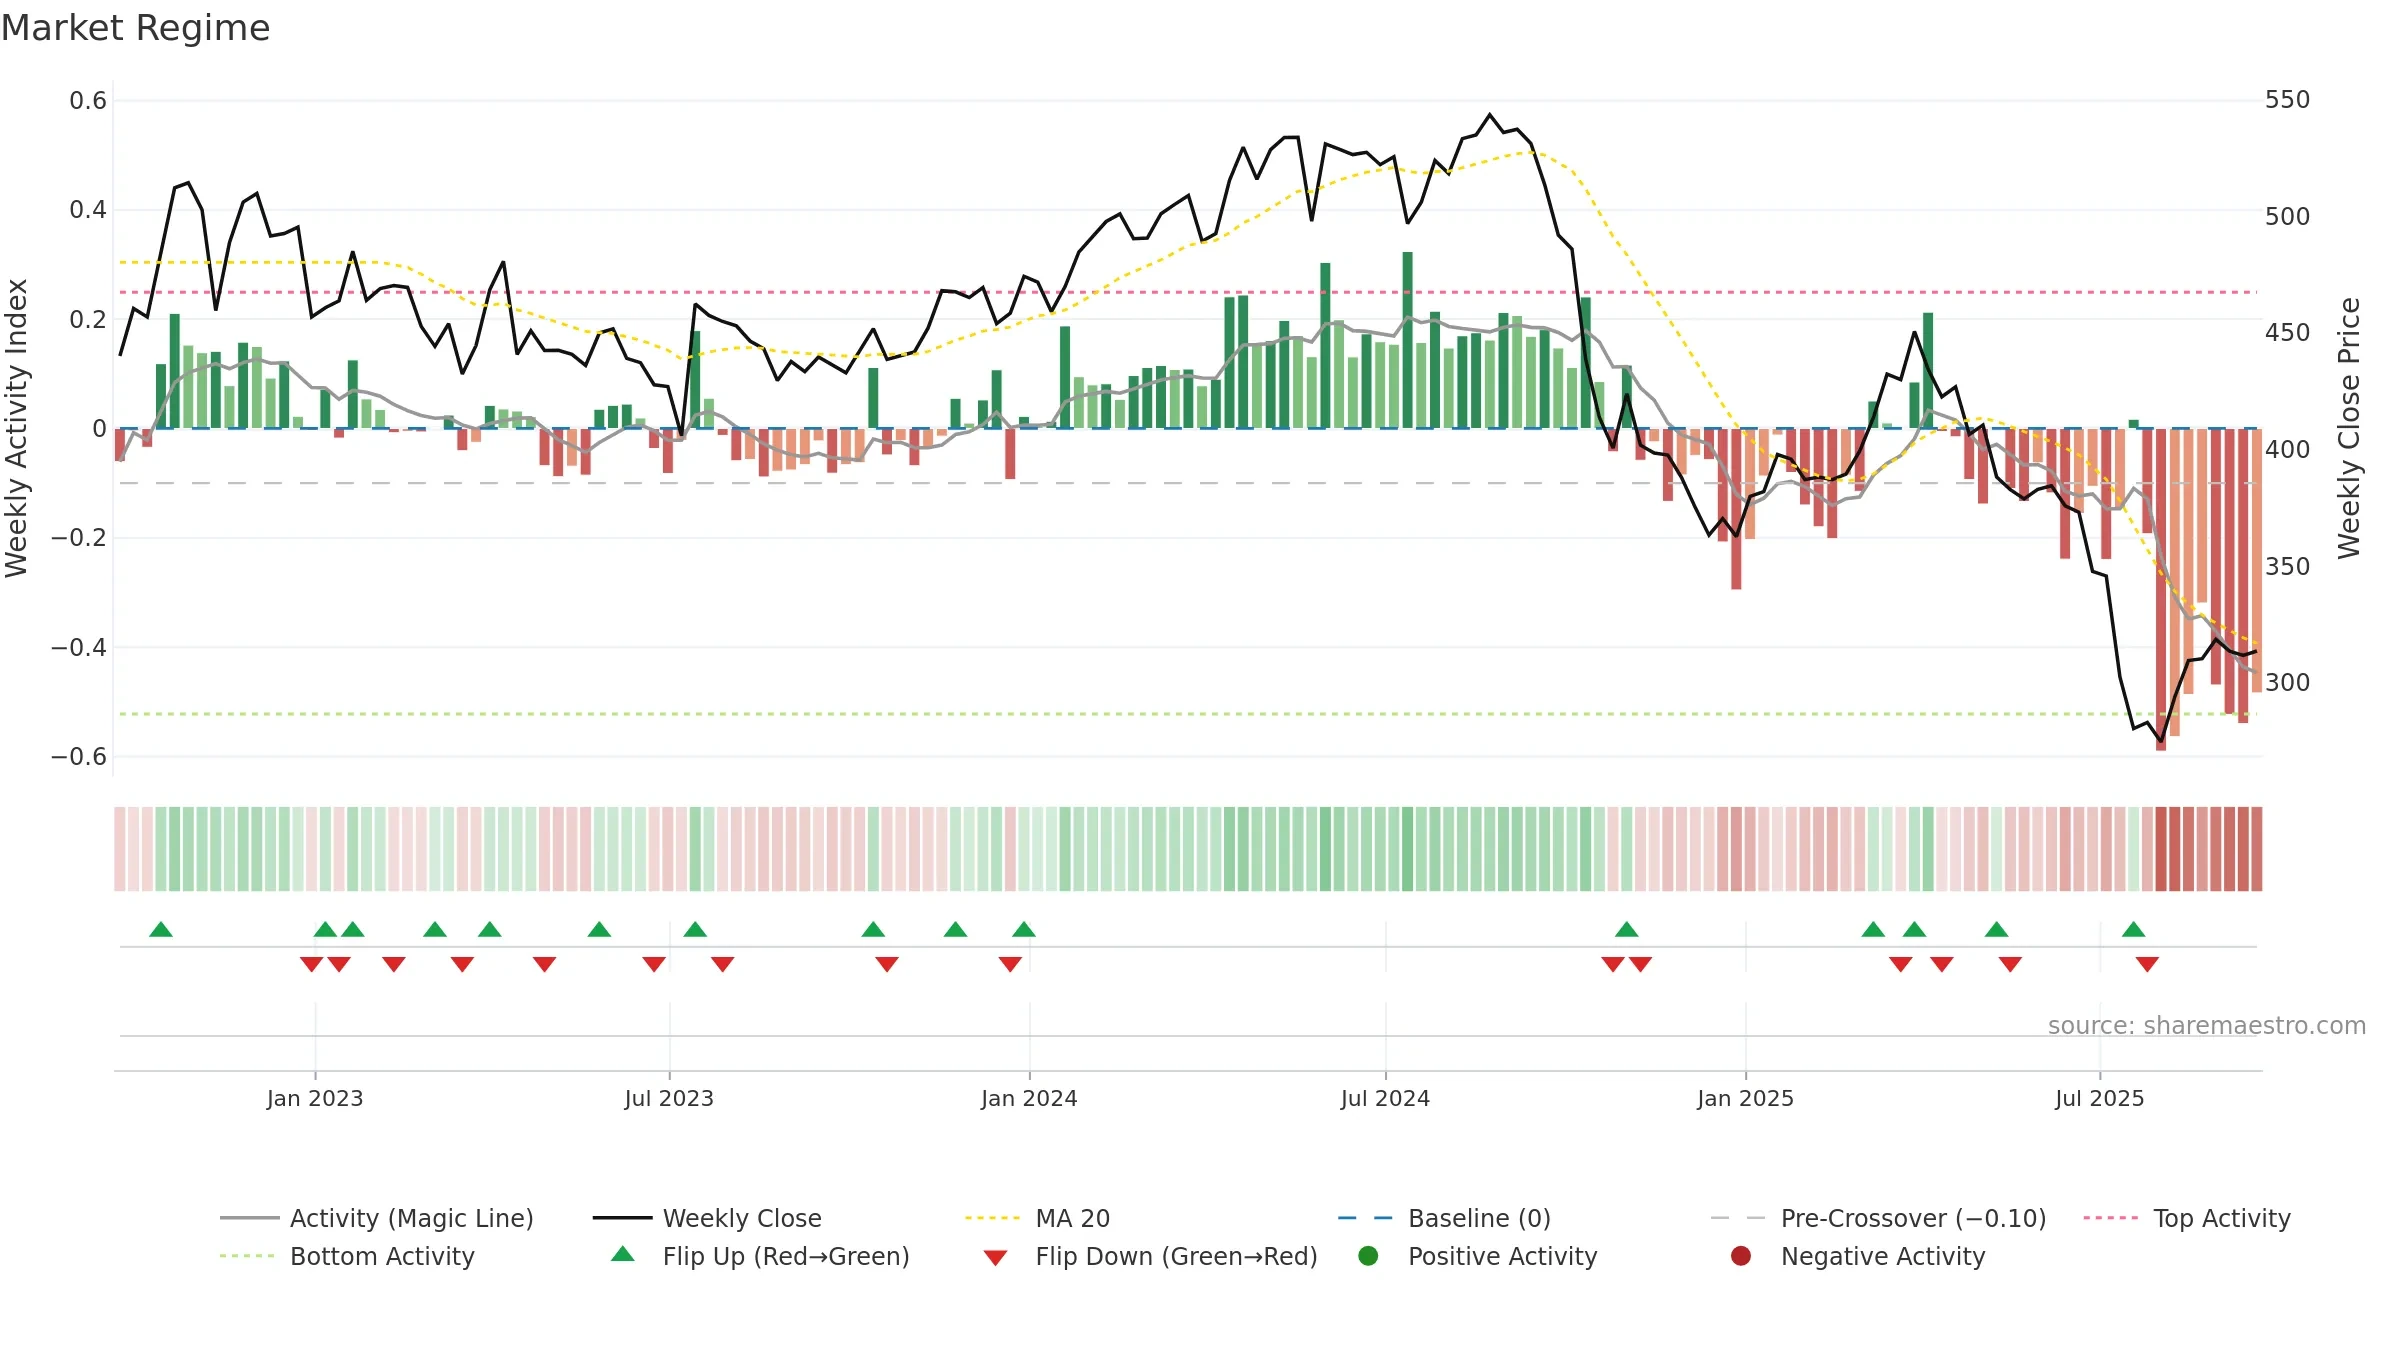Click the first Flip Up marker in late 2022

pyautogui.click(x=161, y=929)
